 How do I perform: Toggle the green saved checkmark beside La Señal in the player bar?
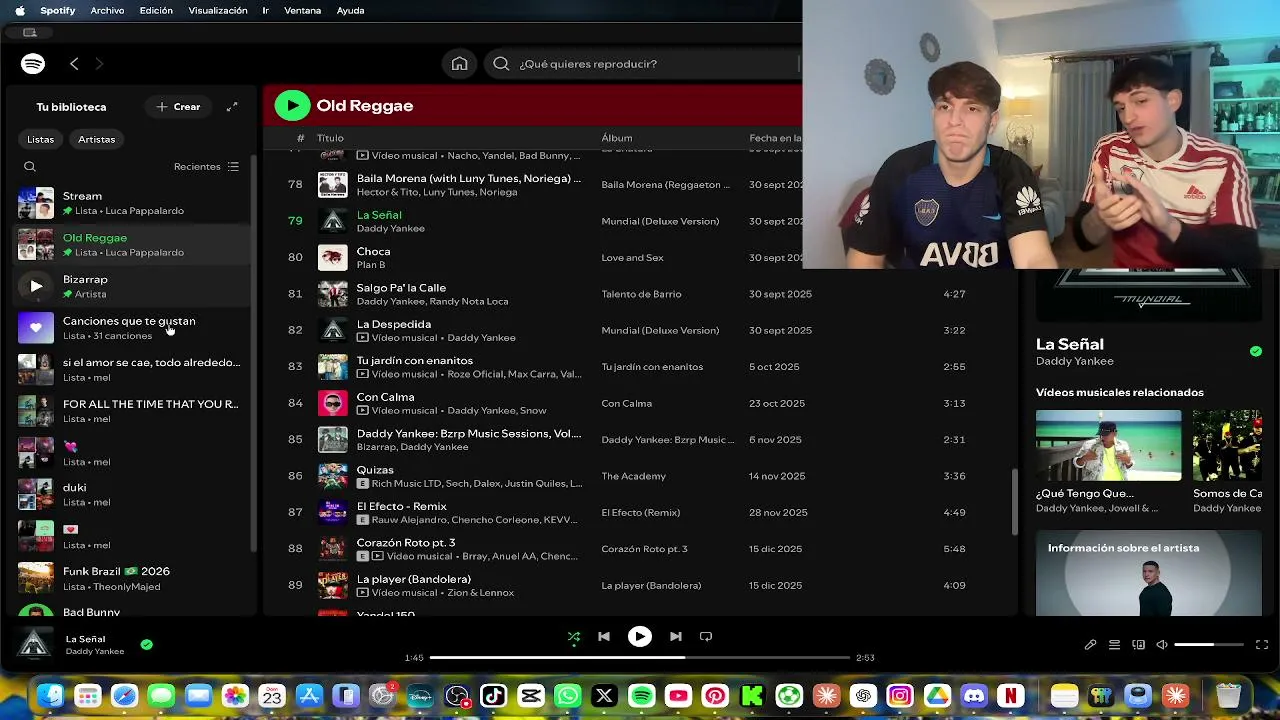[x=147, y=645]
